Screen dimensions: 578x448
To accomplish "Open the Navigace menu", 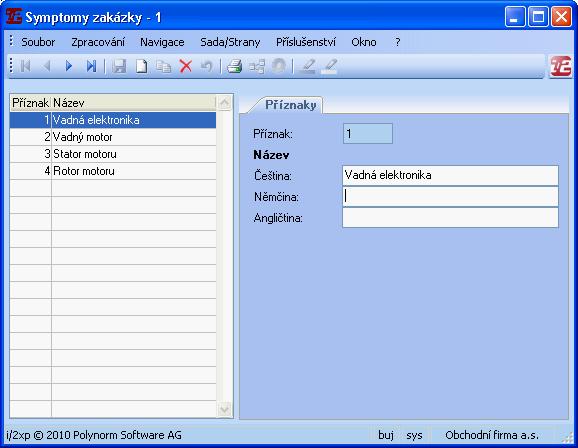I will tap(162, 42).
